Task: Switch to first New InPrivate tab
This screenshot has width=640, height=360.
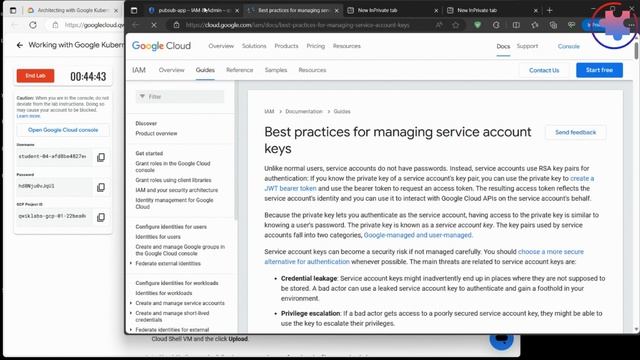Action: [x=392, y=10]
